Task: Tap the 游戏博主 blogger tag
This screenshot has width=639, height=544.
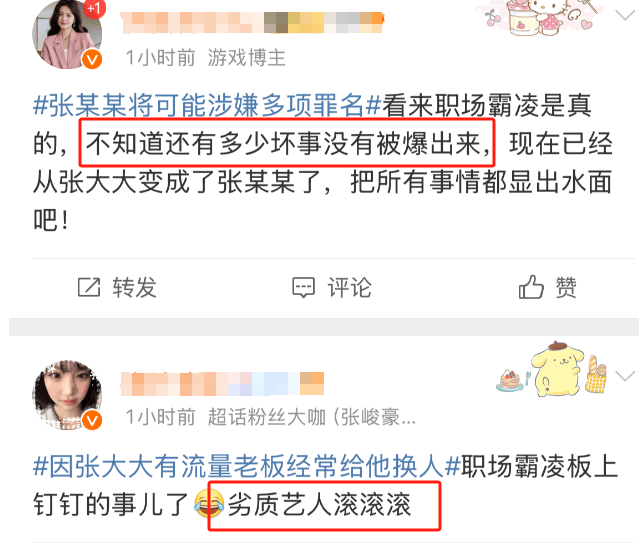Action: point(247,57)
